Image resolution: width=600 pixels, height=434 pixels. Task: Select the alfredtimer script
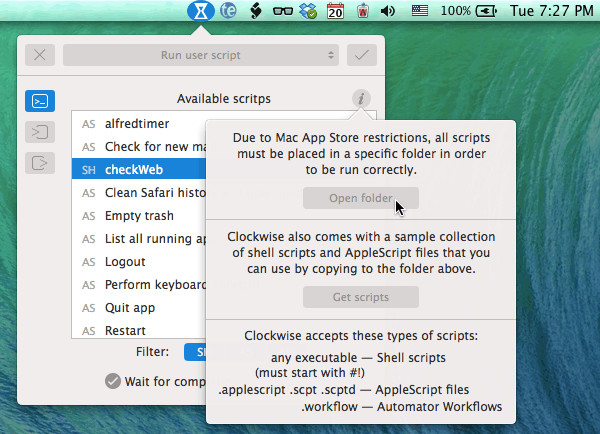pyautogui.click(x=139, y=124)
